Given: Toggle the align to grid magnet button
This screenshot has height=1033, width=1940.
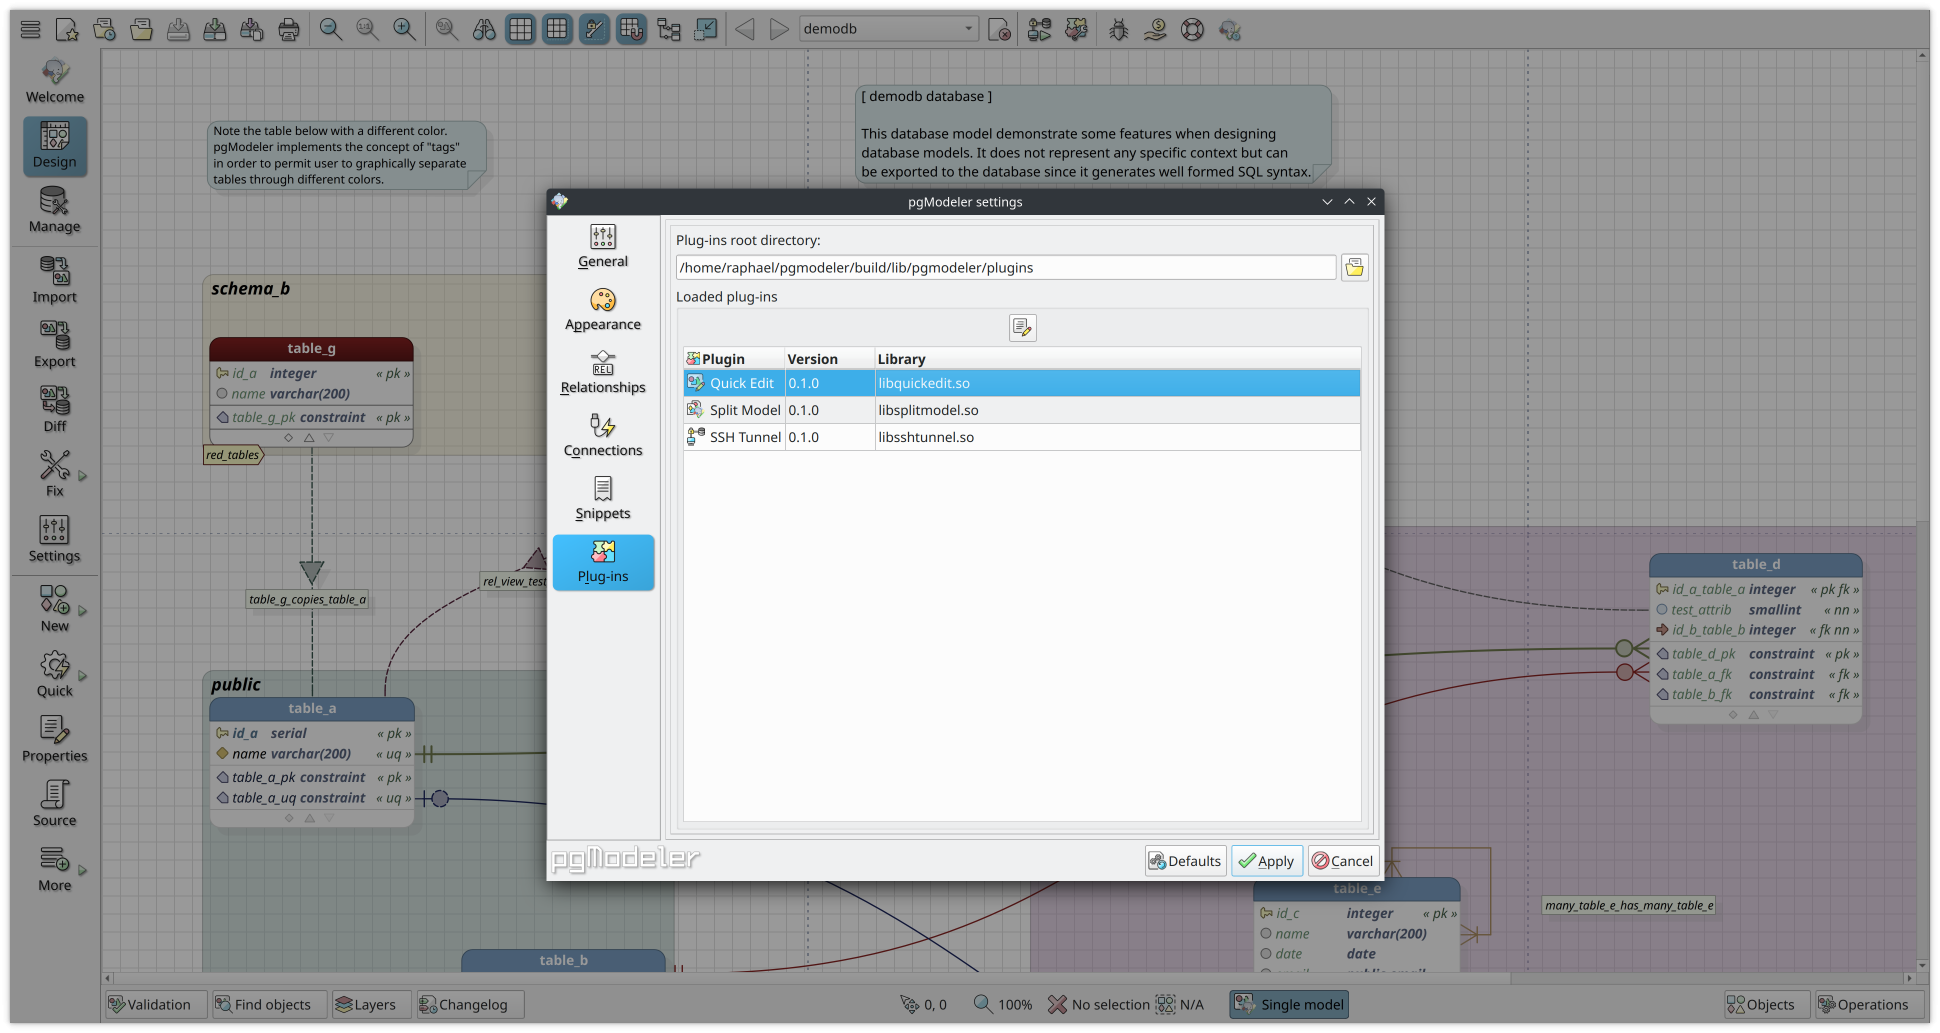Looking at the screenshot, I should pyautogui.click(x=631, y=29).
